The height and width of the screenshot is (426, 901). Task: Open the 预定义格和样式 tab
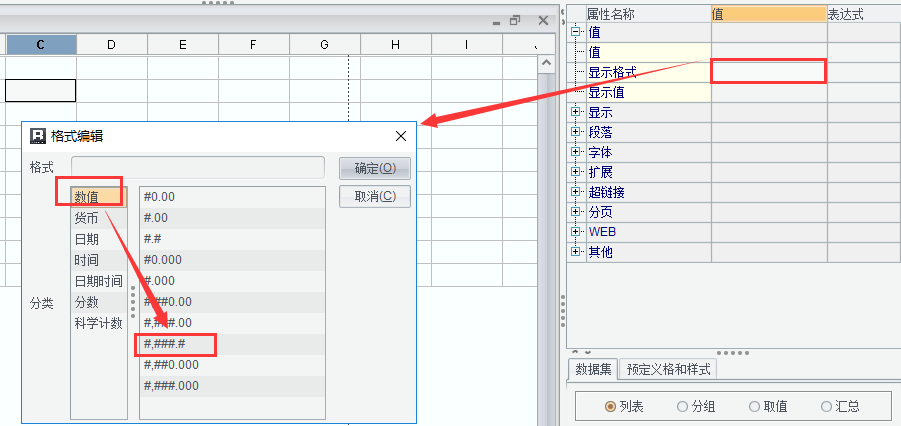[668, 369]
